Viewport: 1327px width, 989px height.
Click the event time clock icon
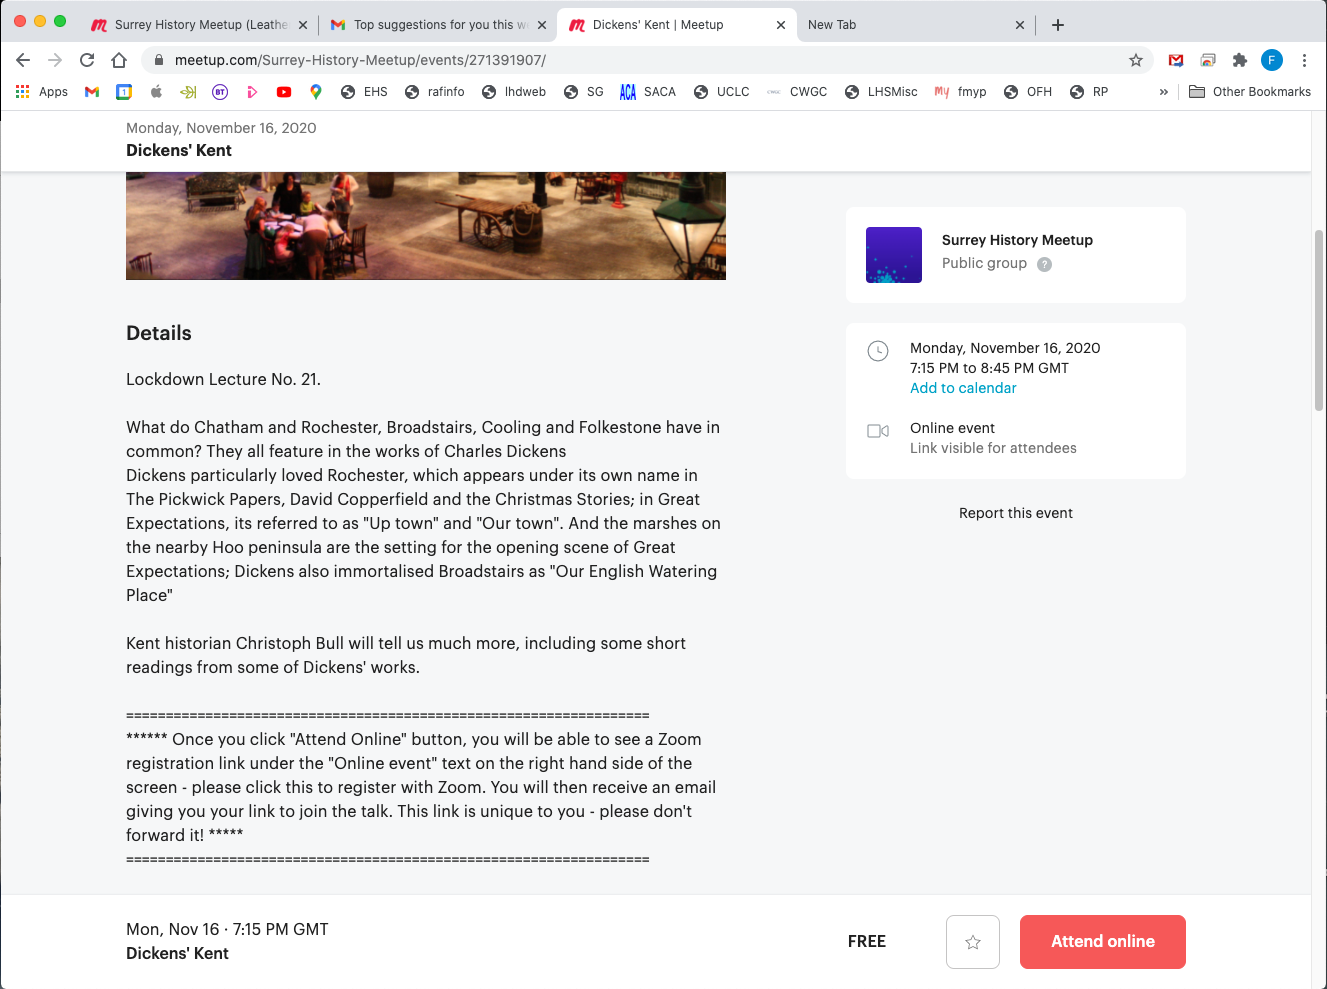[877, 351]
